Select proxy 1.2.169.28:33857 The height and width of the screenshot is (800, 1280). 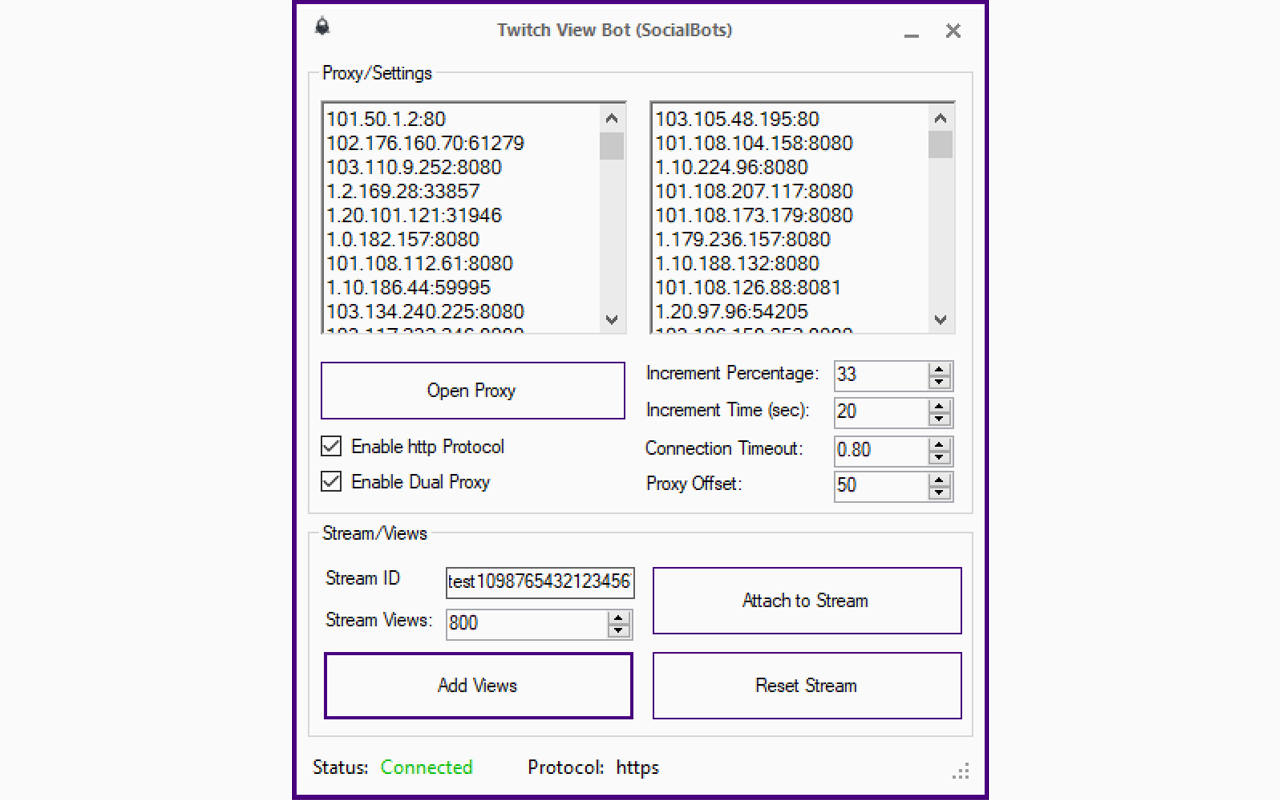click(403, 191)
